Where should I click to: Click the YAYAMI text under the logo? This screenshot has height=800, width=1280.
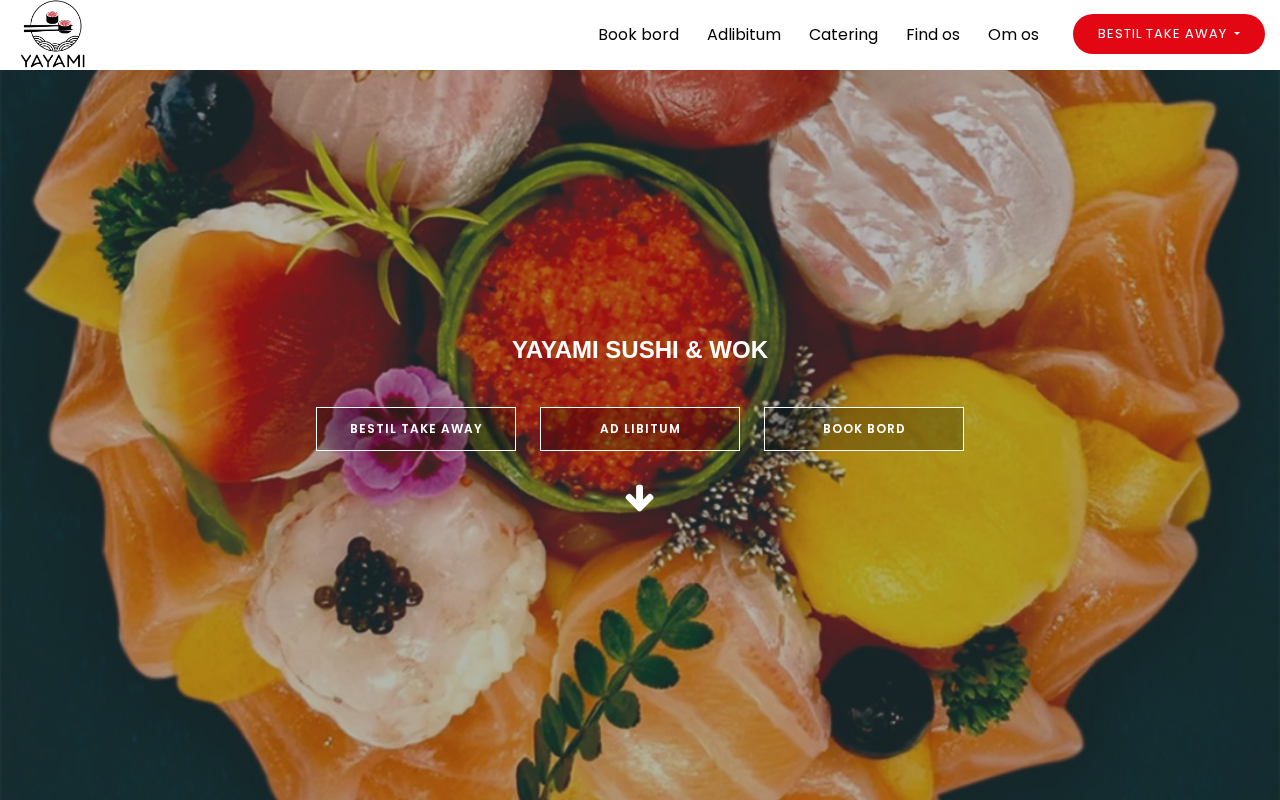[x=53, y=60]
